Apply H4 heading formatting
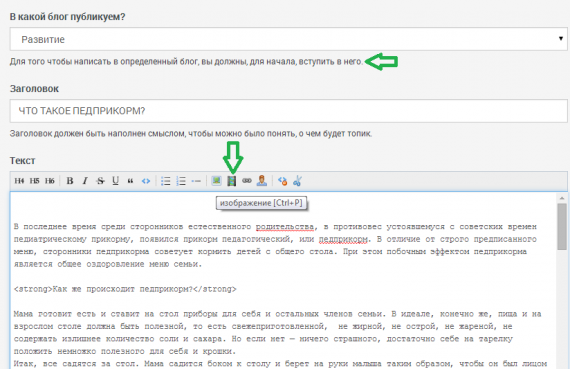 click(19, 181)
